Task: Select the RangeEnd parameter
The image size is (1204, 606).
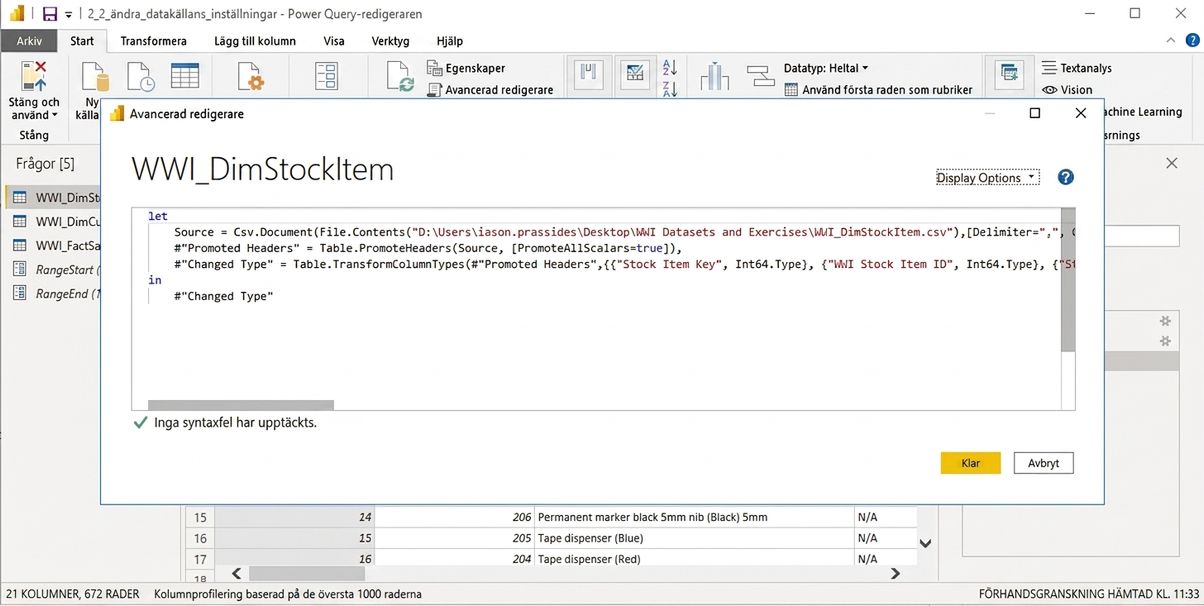Action: pyautogui.click(x=56, y=293)
